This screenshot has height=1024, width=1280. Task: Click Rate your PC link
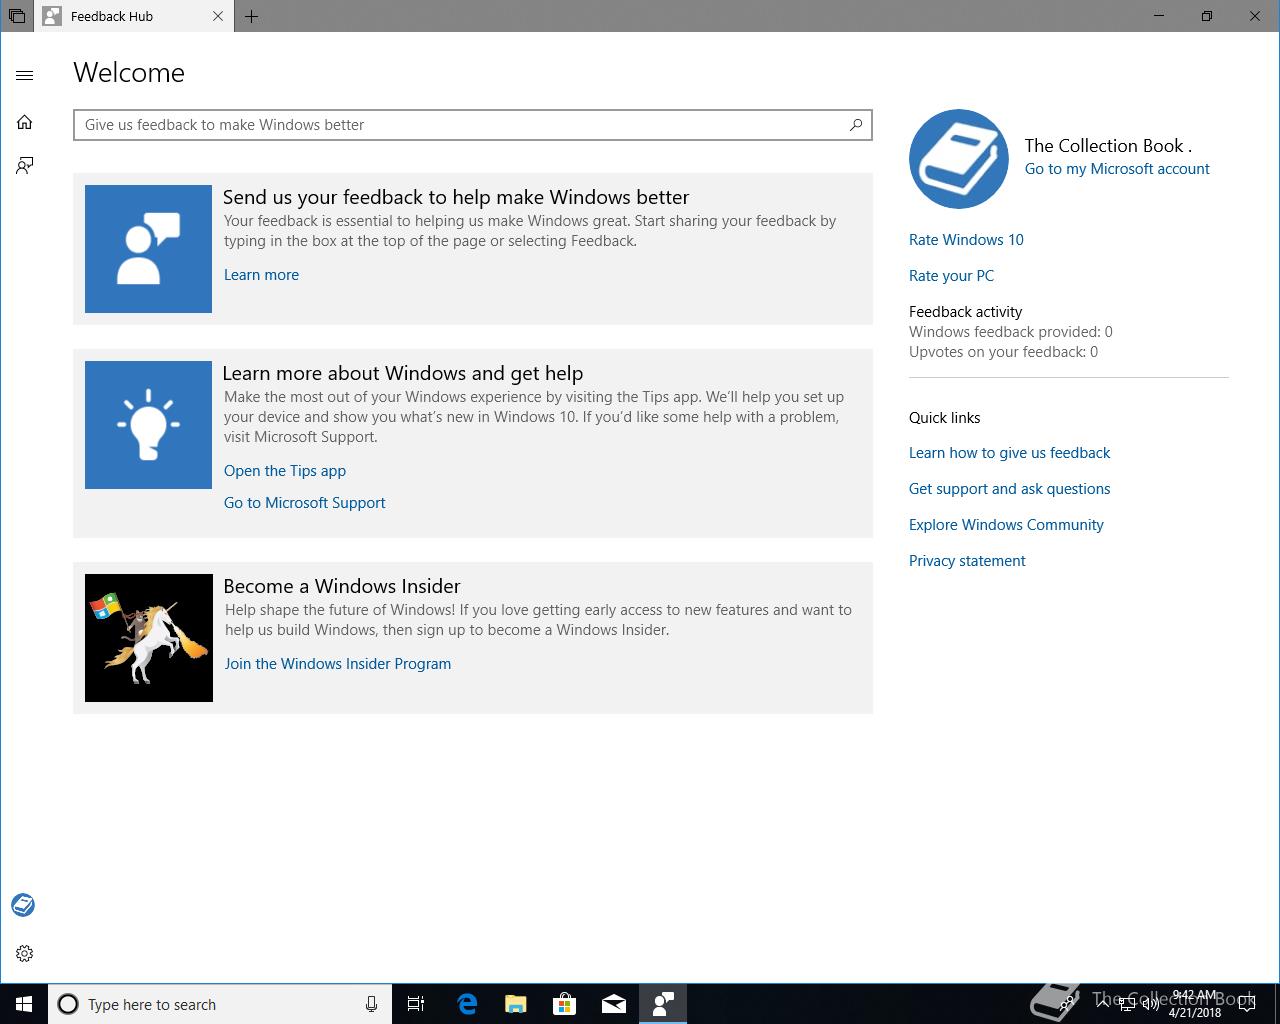click(x=951, y=276)
